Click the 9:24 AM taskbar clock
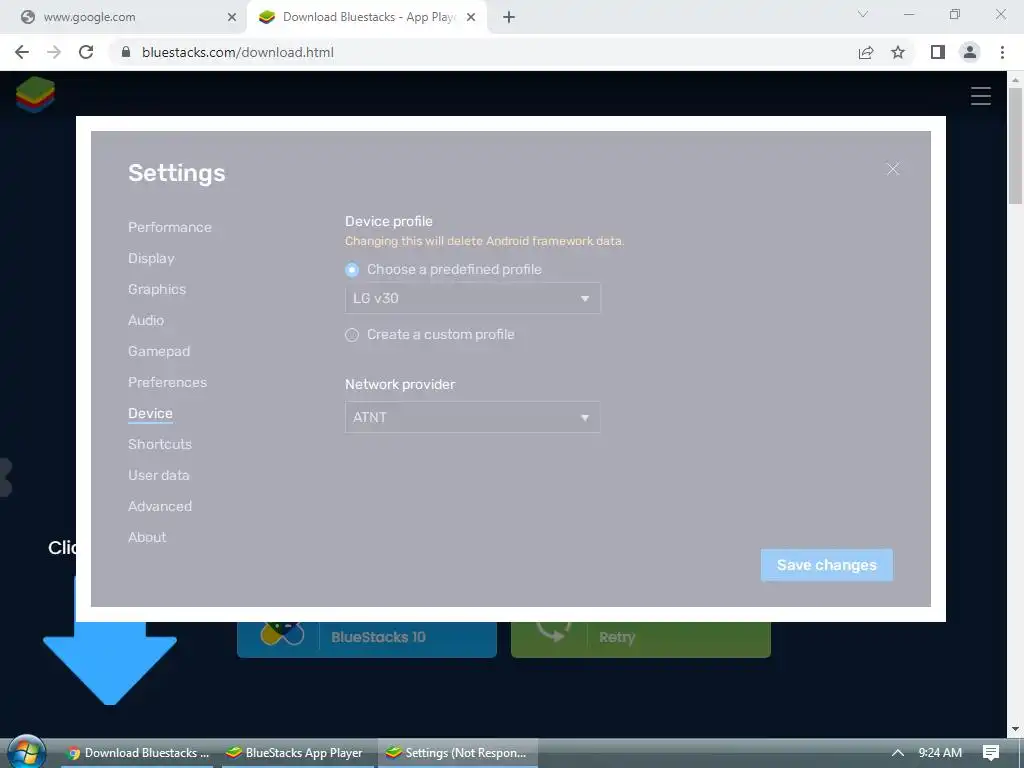The width and height of the screenshot is (1024, 768). pyautogui.click(x=940, y=753)
